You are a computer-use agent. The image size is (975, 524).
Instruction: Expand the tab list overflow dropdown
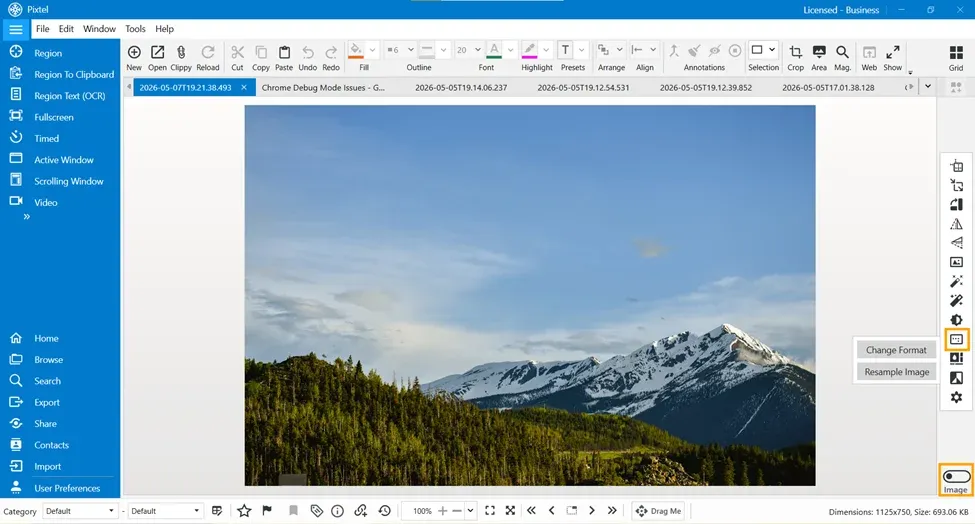[928, 87]
